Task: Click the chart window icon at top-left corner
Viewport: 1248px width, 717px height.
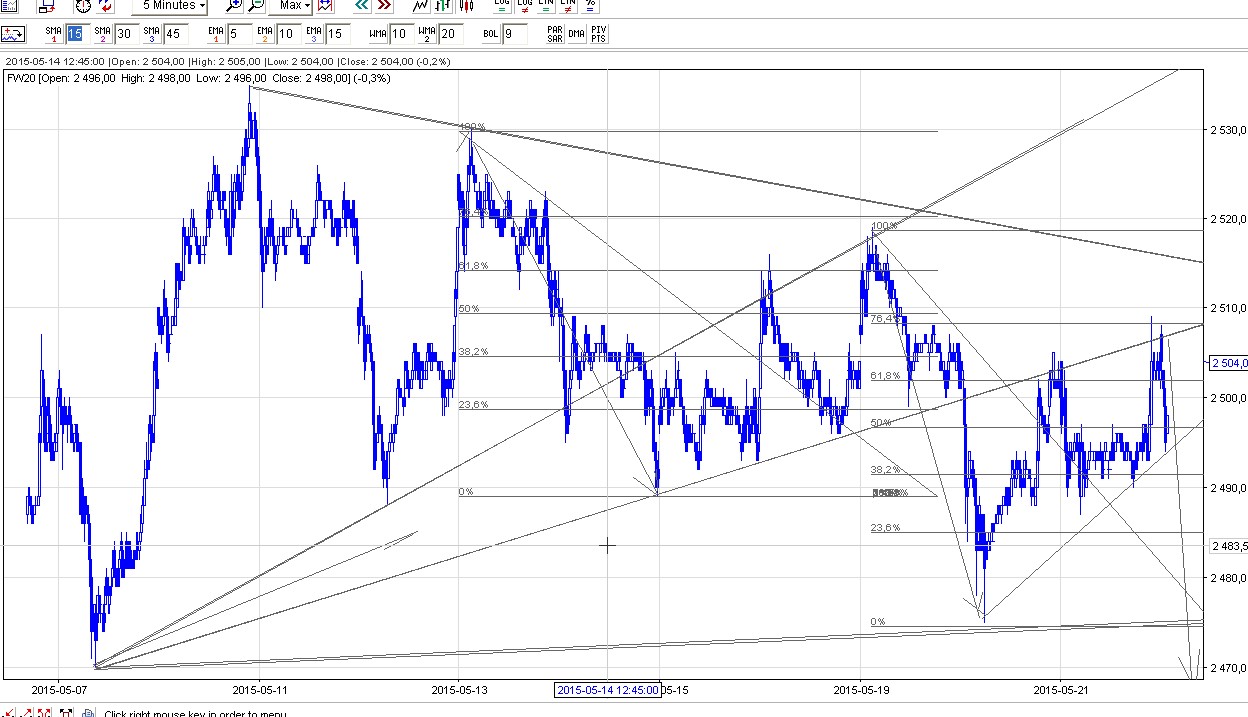Action: (9, 5)
